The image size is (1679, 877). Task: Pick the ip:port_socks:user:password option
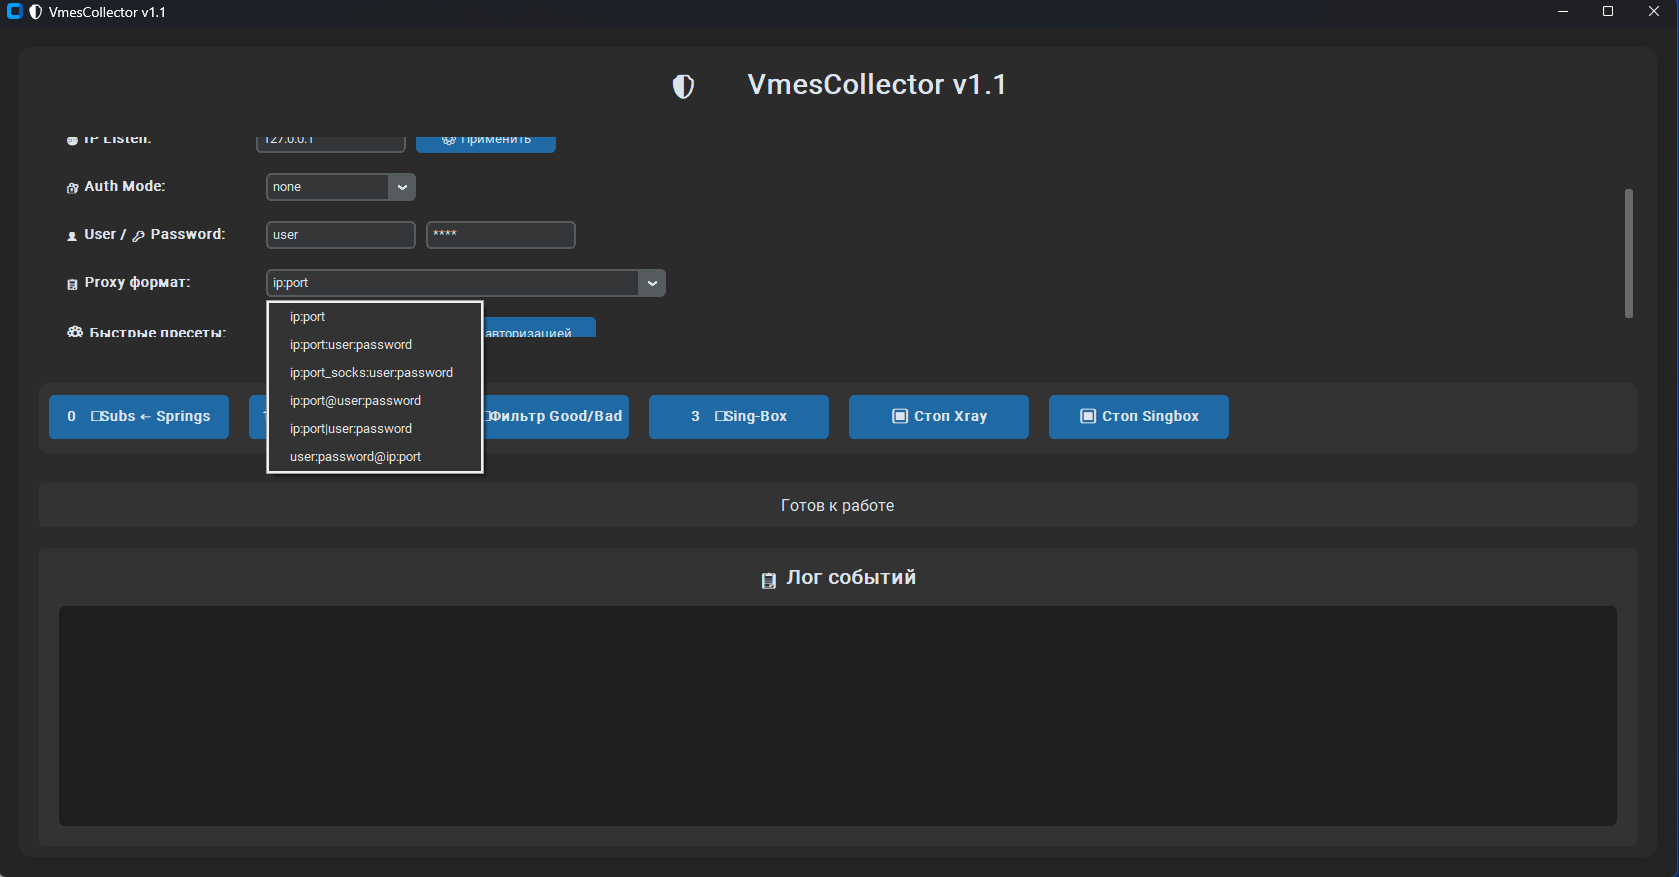[371, 373]
